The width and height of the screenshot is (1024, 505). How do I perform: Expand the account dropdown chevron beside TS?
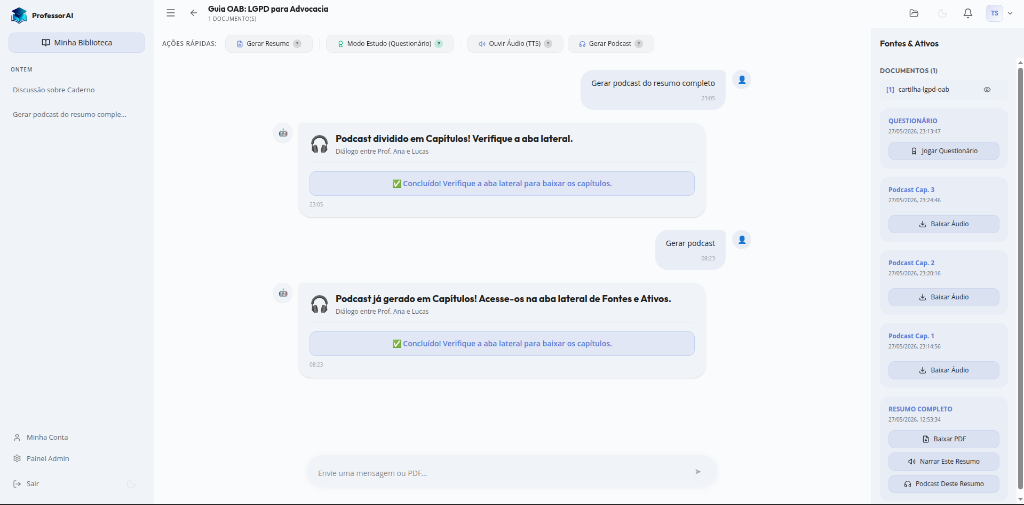click(1010, 13)
